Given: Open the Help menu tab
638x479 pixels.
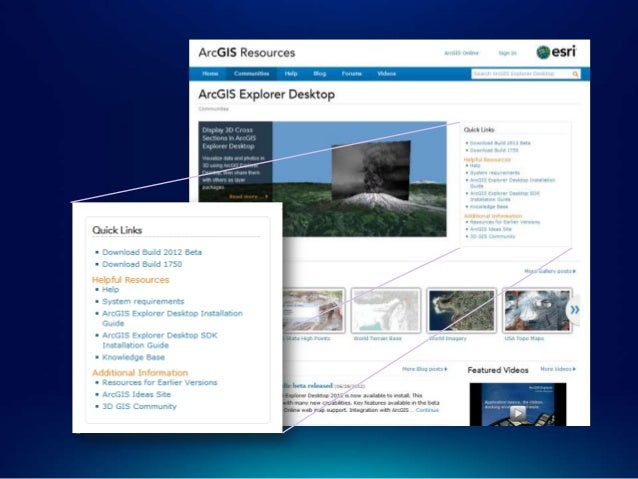Looking at the screenshot, I should pyautogui.click(x=291, y=74).
